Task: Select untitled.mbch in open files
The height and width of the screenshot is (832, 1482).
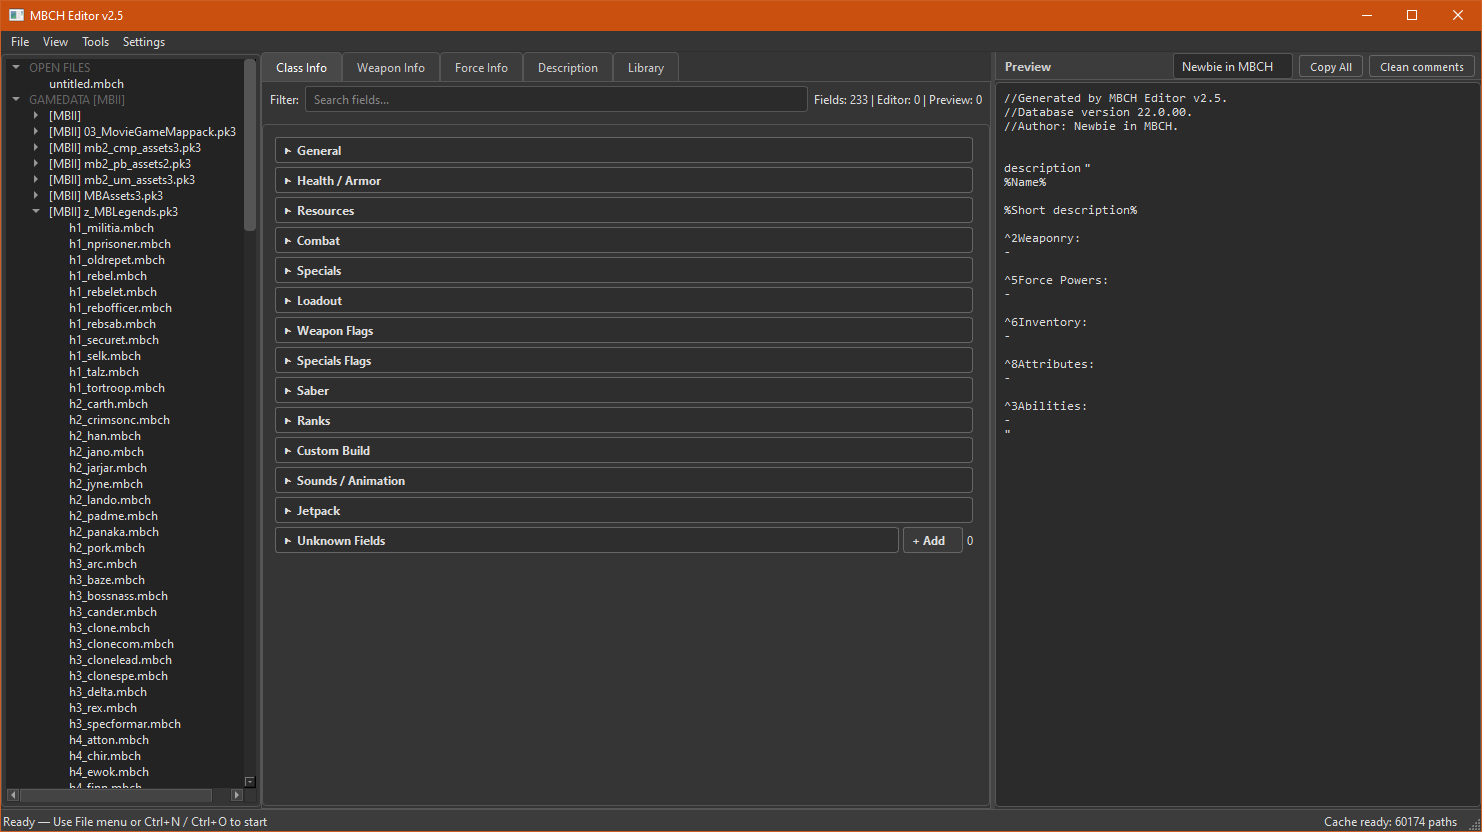Action: [87, 84]
